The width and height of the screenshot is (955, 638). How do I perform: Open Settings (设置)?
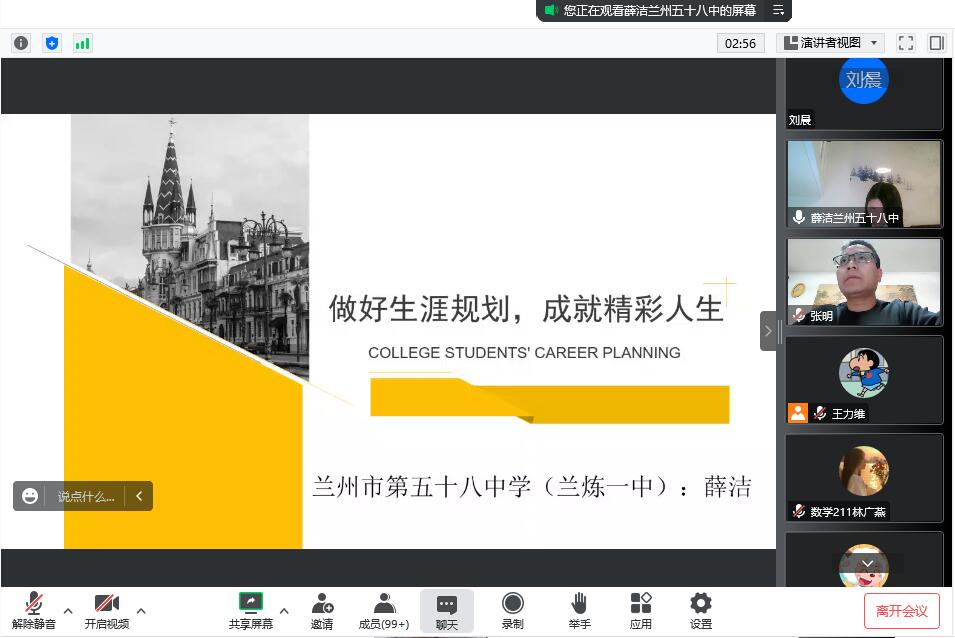tap(701, 610)
